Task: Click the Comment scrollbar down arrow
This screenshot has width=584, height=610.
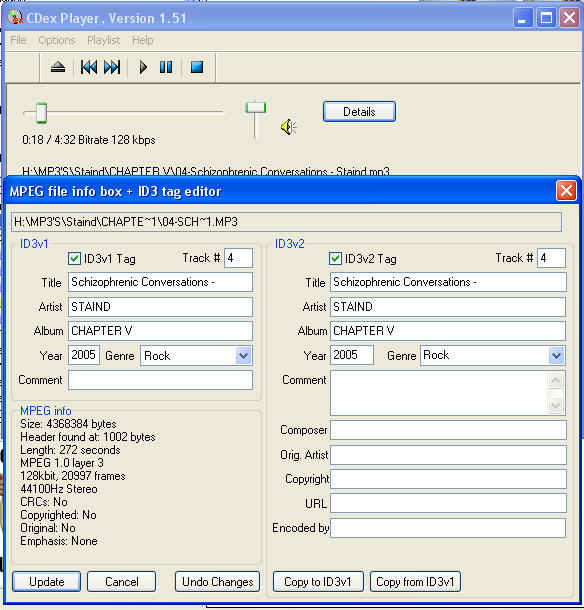Action: 556,406
